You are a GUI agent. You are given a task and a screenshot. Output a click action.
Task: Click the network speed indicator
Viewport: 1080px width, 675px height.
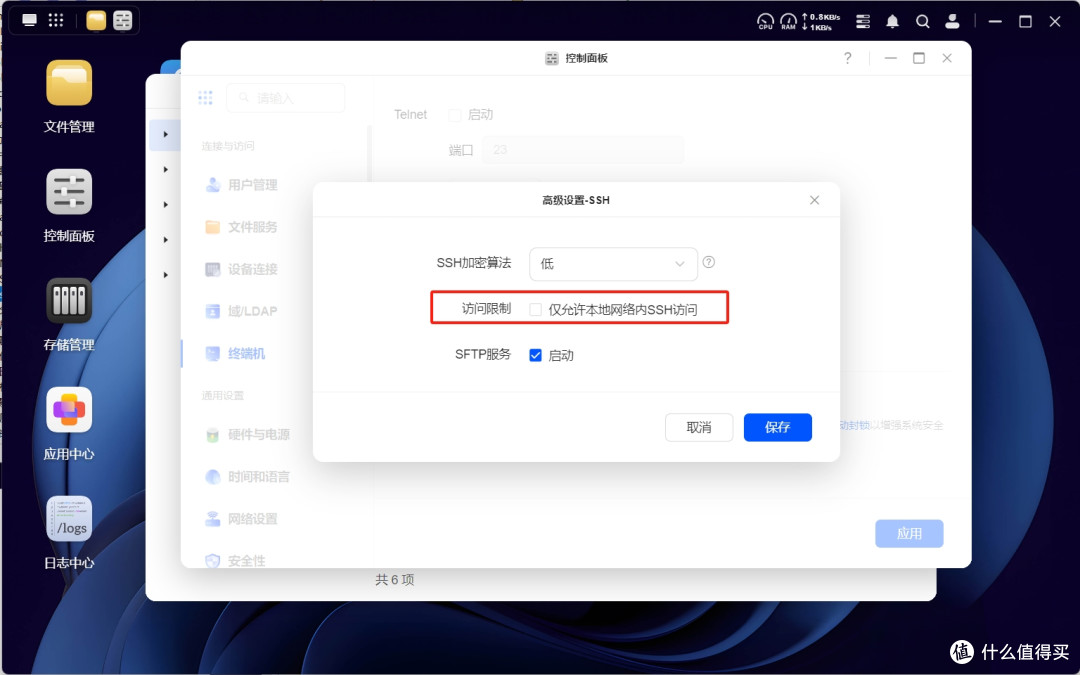tap(820, 21)
